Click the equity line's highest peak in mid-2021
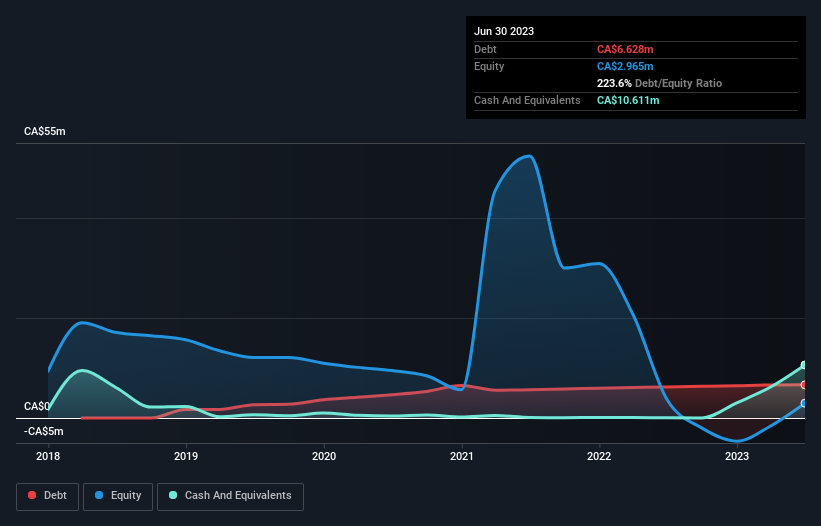Viewport: 821px width, 526px height. 530,156
